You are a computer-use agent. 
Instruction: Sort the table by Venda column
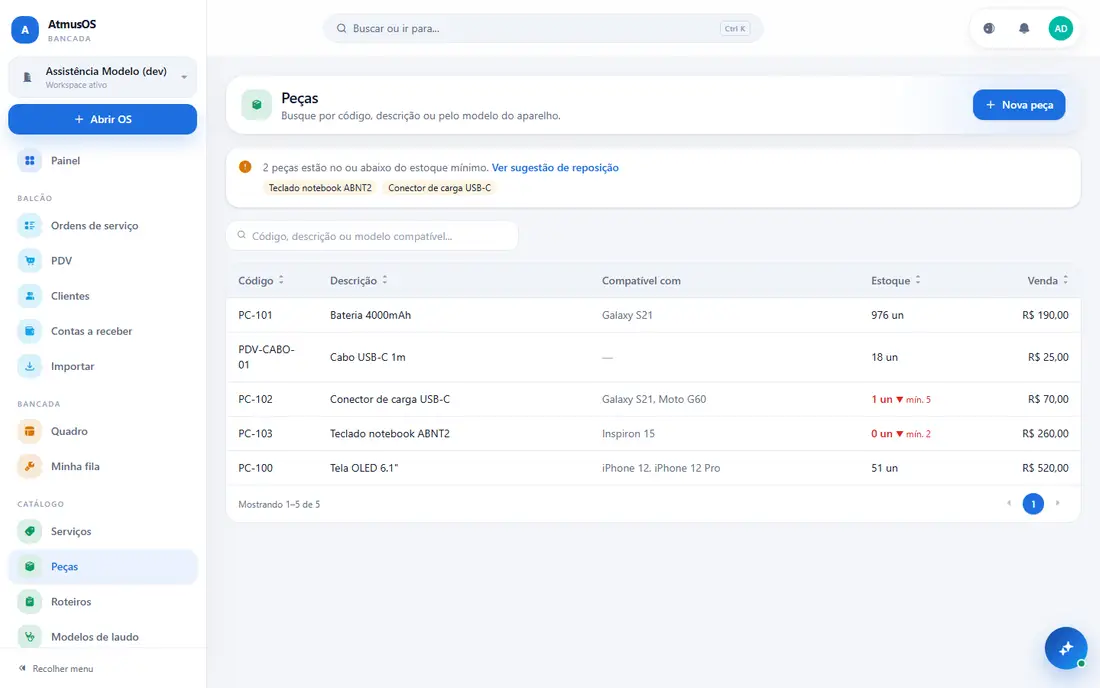pos(1047,281)
